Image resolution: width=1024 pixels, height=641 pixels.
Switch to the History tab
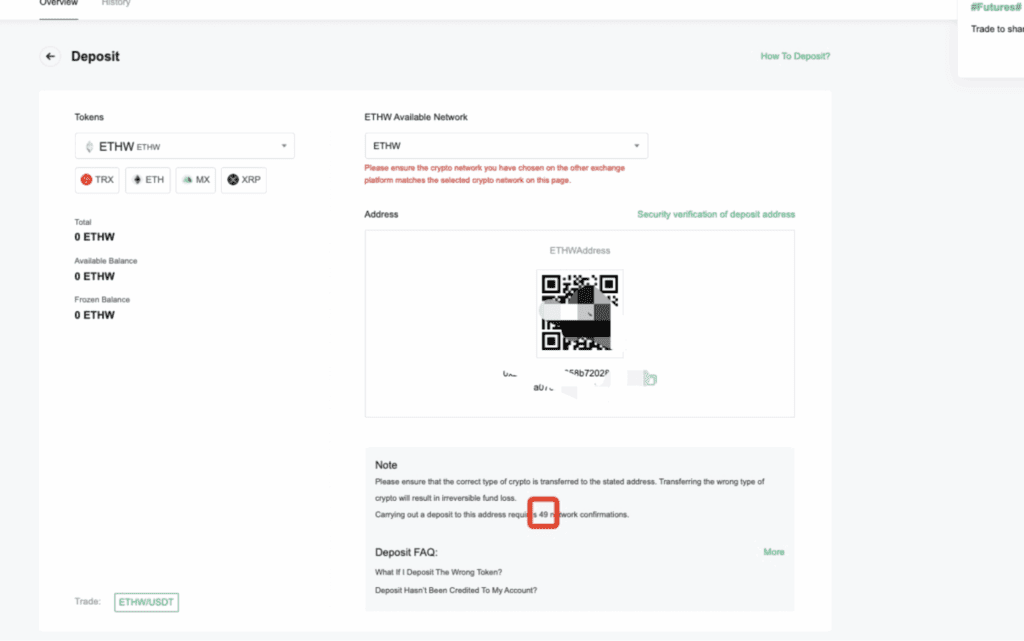point(116,4)
